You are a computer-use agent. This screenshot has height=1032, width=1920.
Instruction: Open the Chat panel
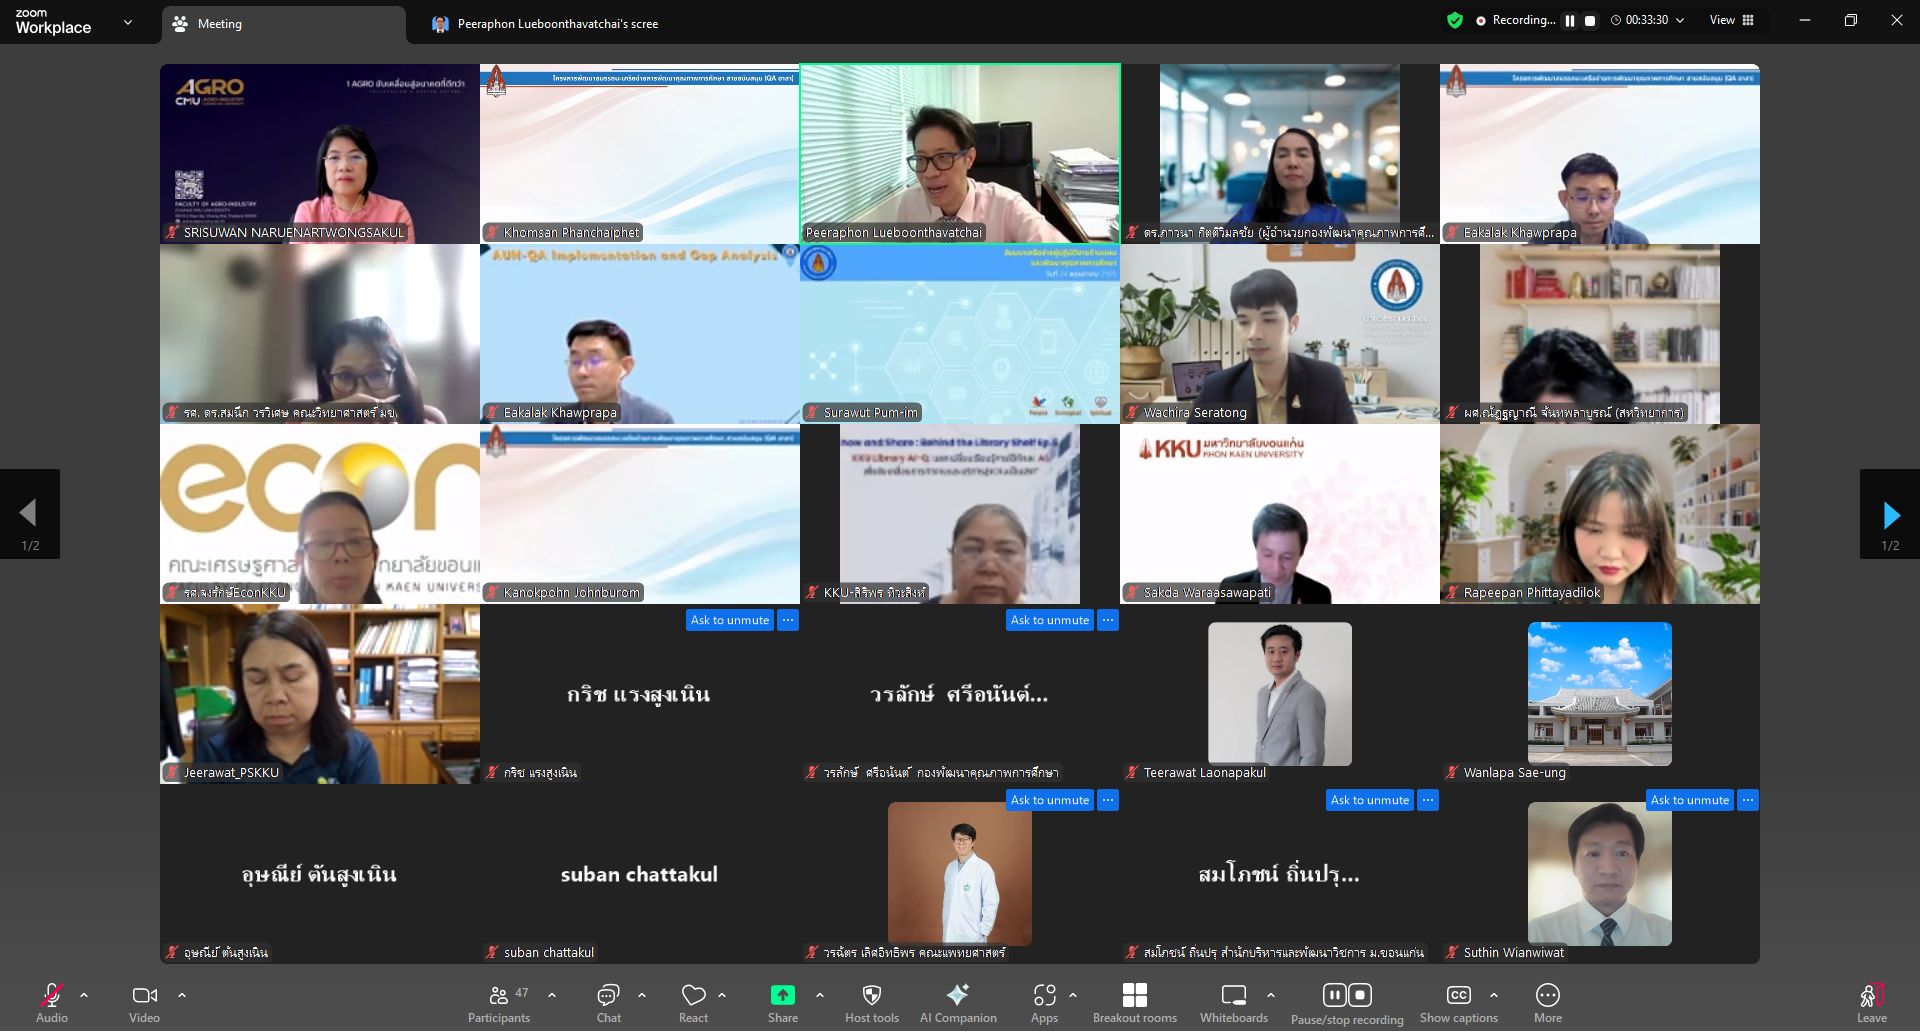(x=608, y=1003)
